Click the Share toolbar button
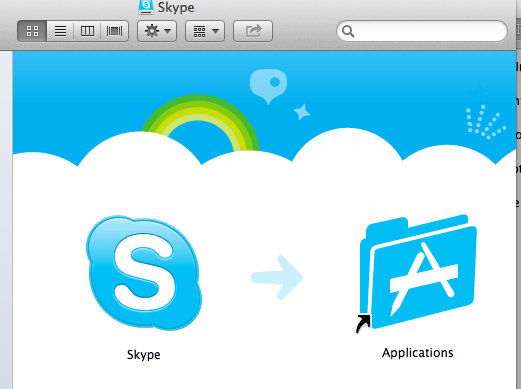 point(253,31)
